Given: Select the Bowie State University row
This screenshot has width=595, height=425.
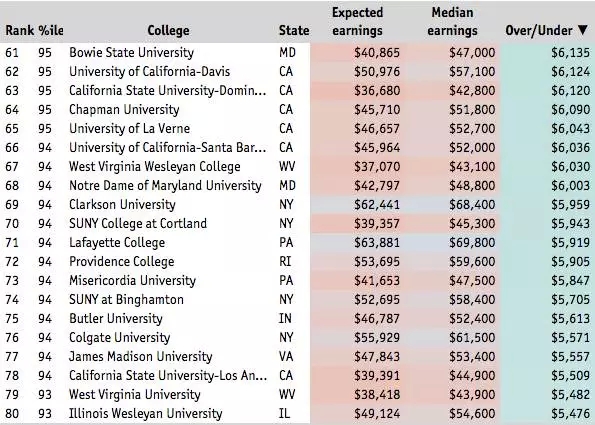Looking at the screenshot, I should click(x=298, y=52).
